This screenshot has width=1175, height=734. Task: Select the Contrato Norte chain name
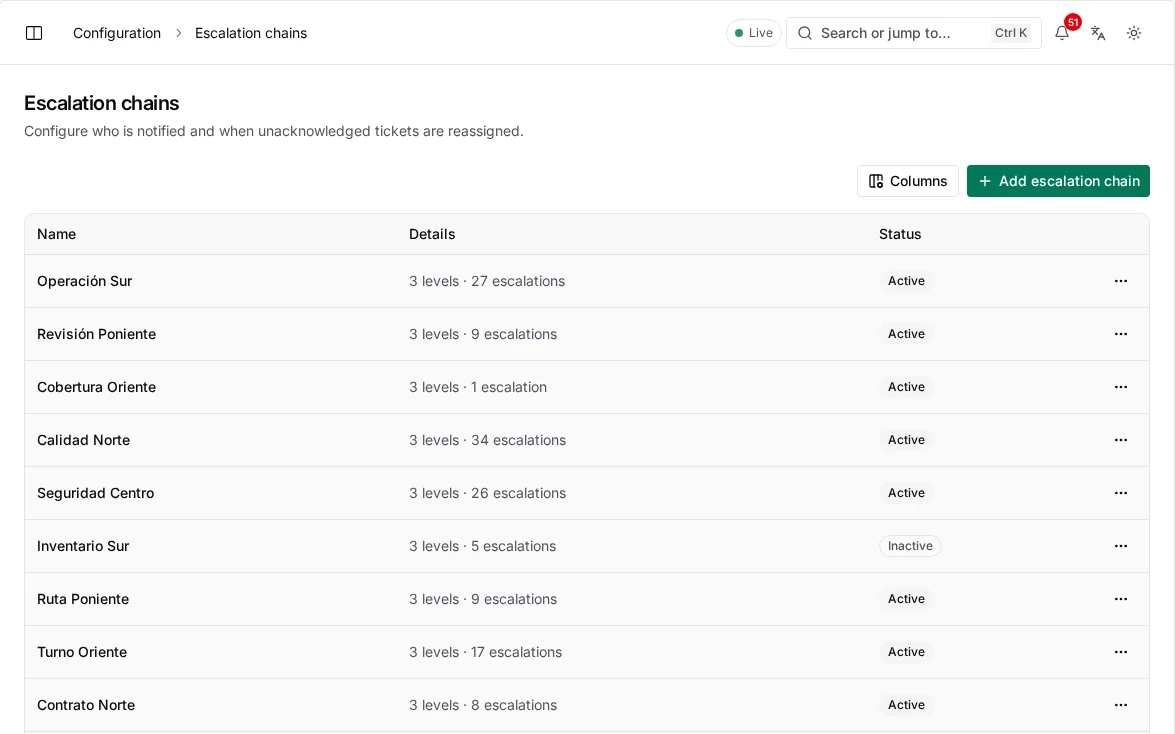pos(86,705)
